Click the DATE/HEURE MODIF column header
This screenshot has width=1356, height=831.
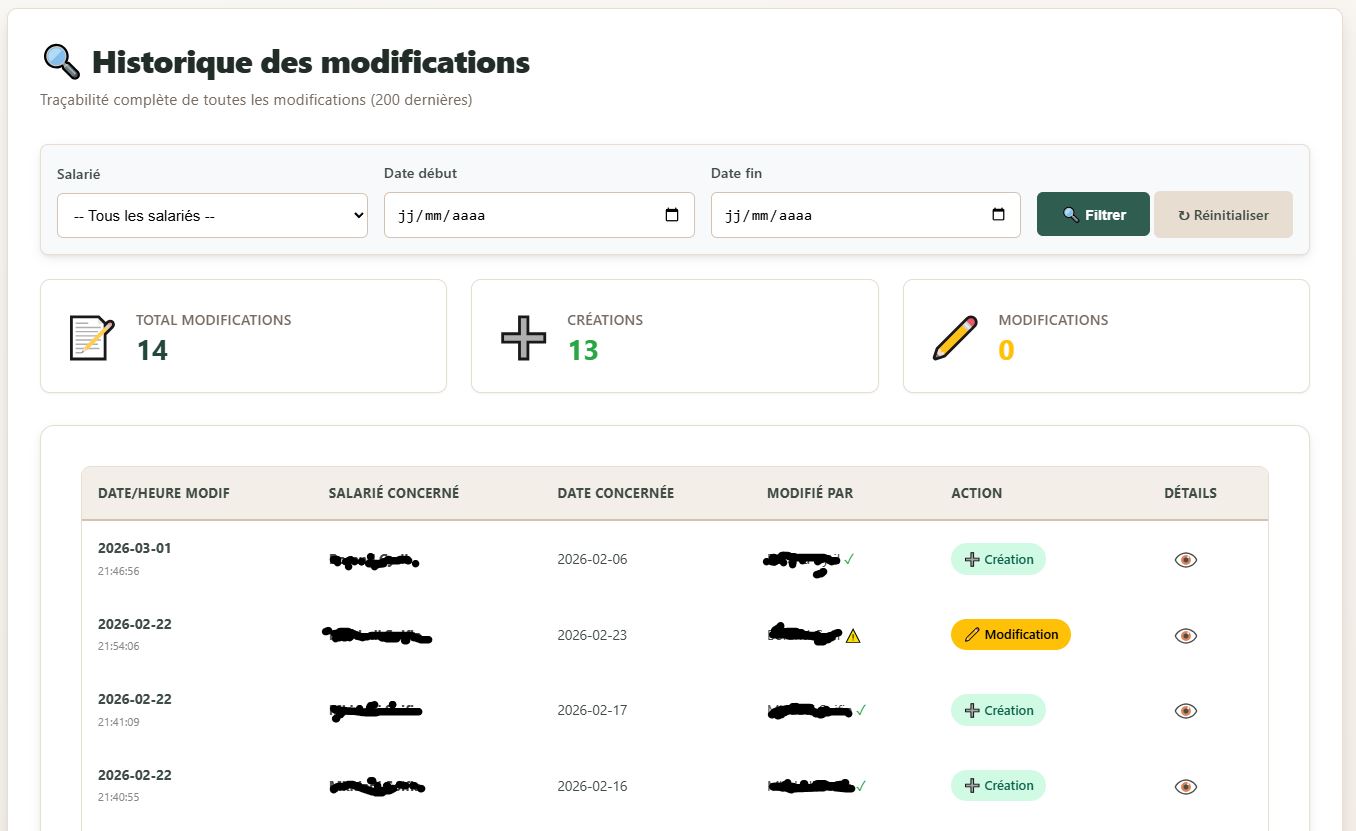(164, 493)
